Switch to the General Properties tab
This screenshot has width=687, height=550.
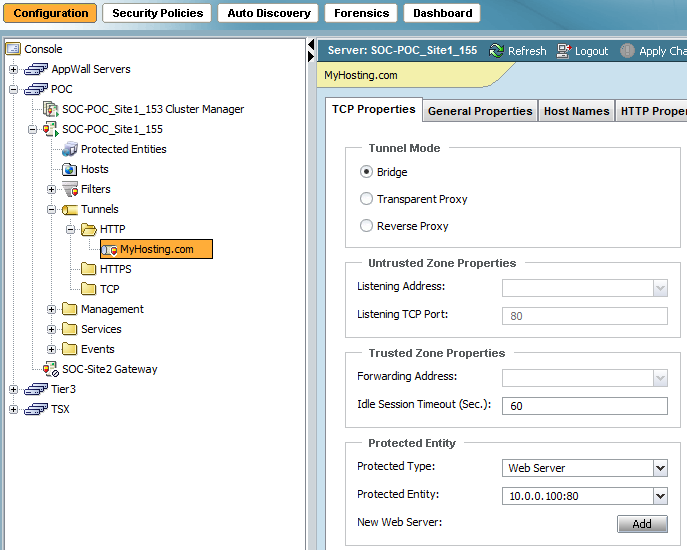click(479, 111)
